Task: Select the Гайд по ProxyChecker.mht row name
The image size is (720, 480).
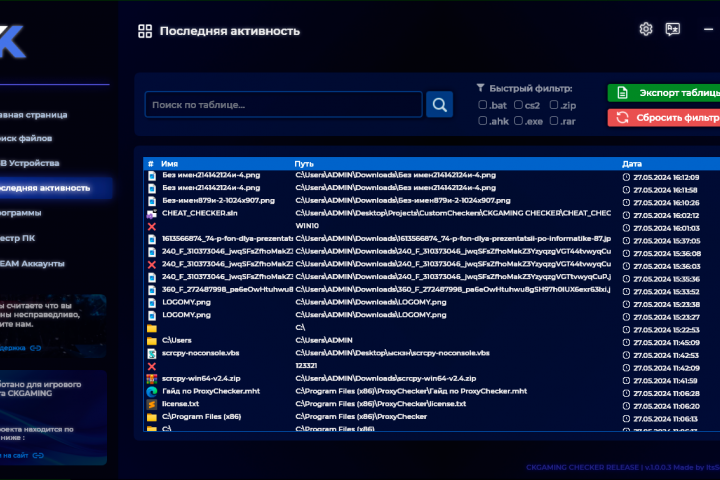Action: pos(211,391)
